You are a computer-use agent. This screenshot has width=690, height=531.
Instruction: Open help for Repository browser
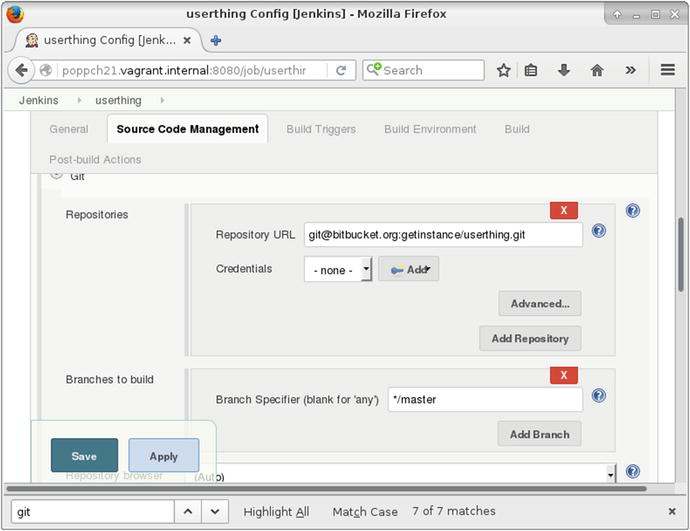click(x=632, y=472)
